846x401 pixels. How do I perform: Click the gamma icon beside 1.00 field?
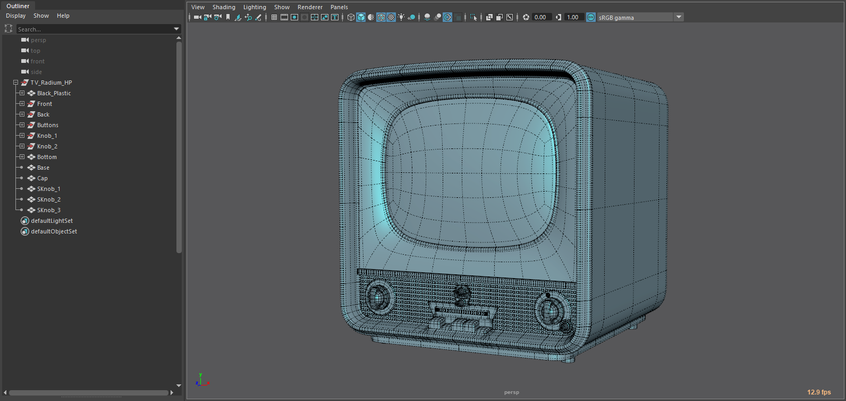[559, 17]
